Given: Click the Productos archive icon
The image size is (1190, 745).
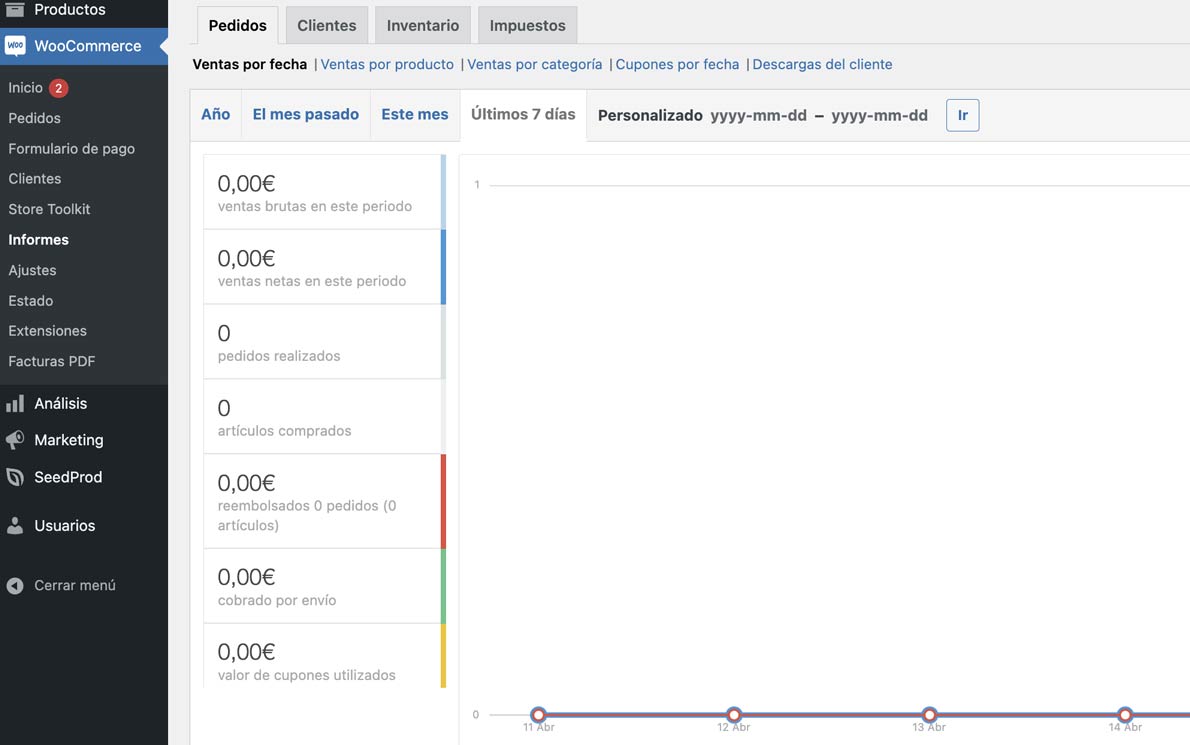Looking at the screenshot, I should 15,10.
